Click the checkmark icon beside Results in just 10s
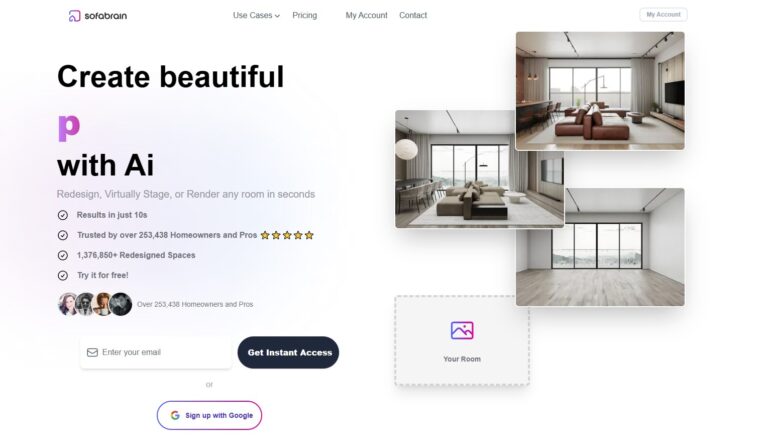Viewport: 768px width, 444px height. click(63, 215)
